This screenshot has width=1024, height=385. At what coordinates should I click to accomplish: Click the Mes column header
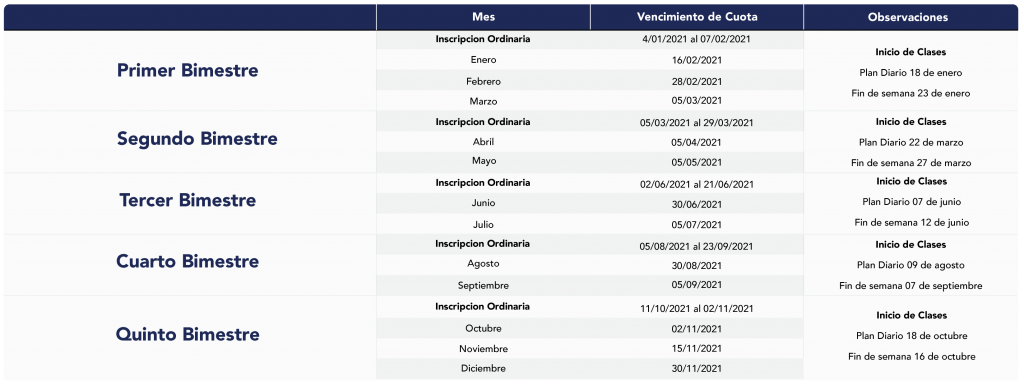coord(483,17)
